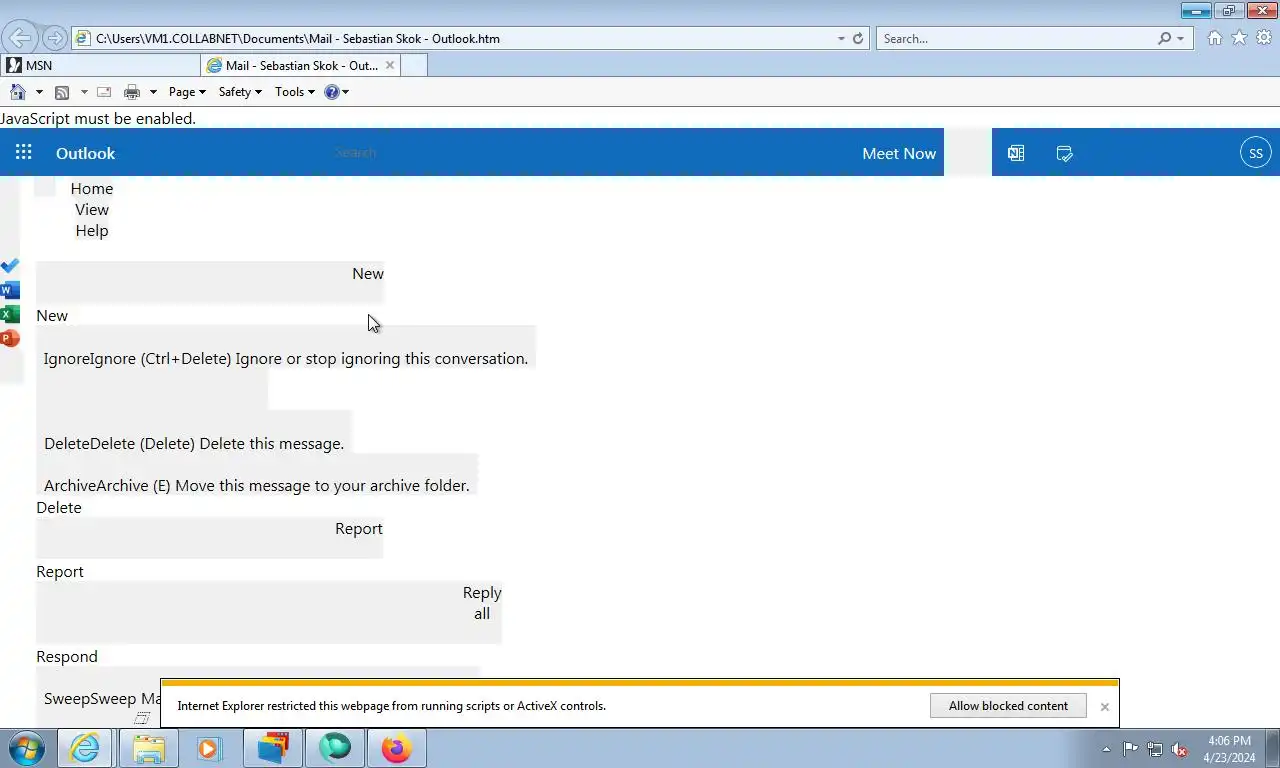Open the stacked folders app in taskbar

[272, 748]
